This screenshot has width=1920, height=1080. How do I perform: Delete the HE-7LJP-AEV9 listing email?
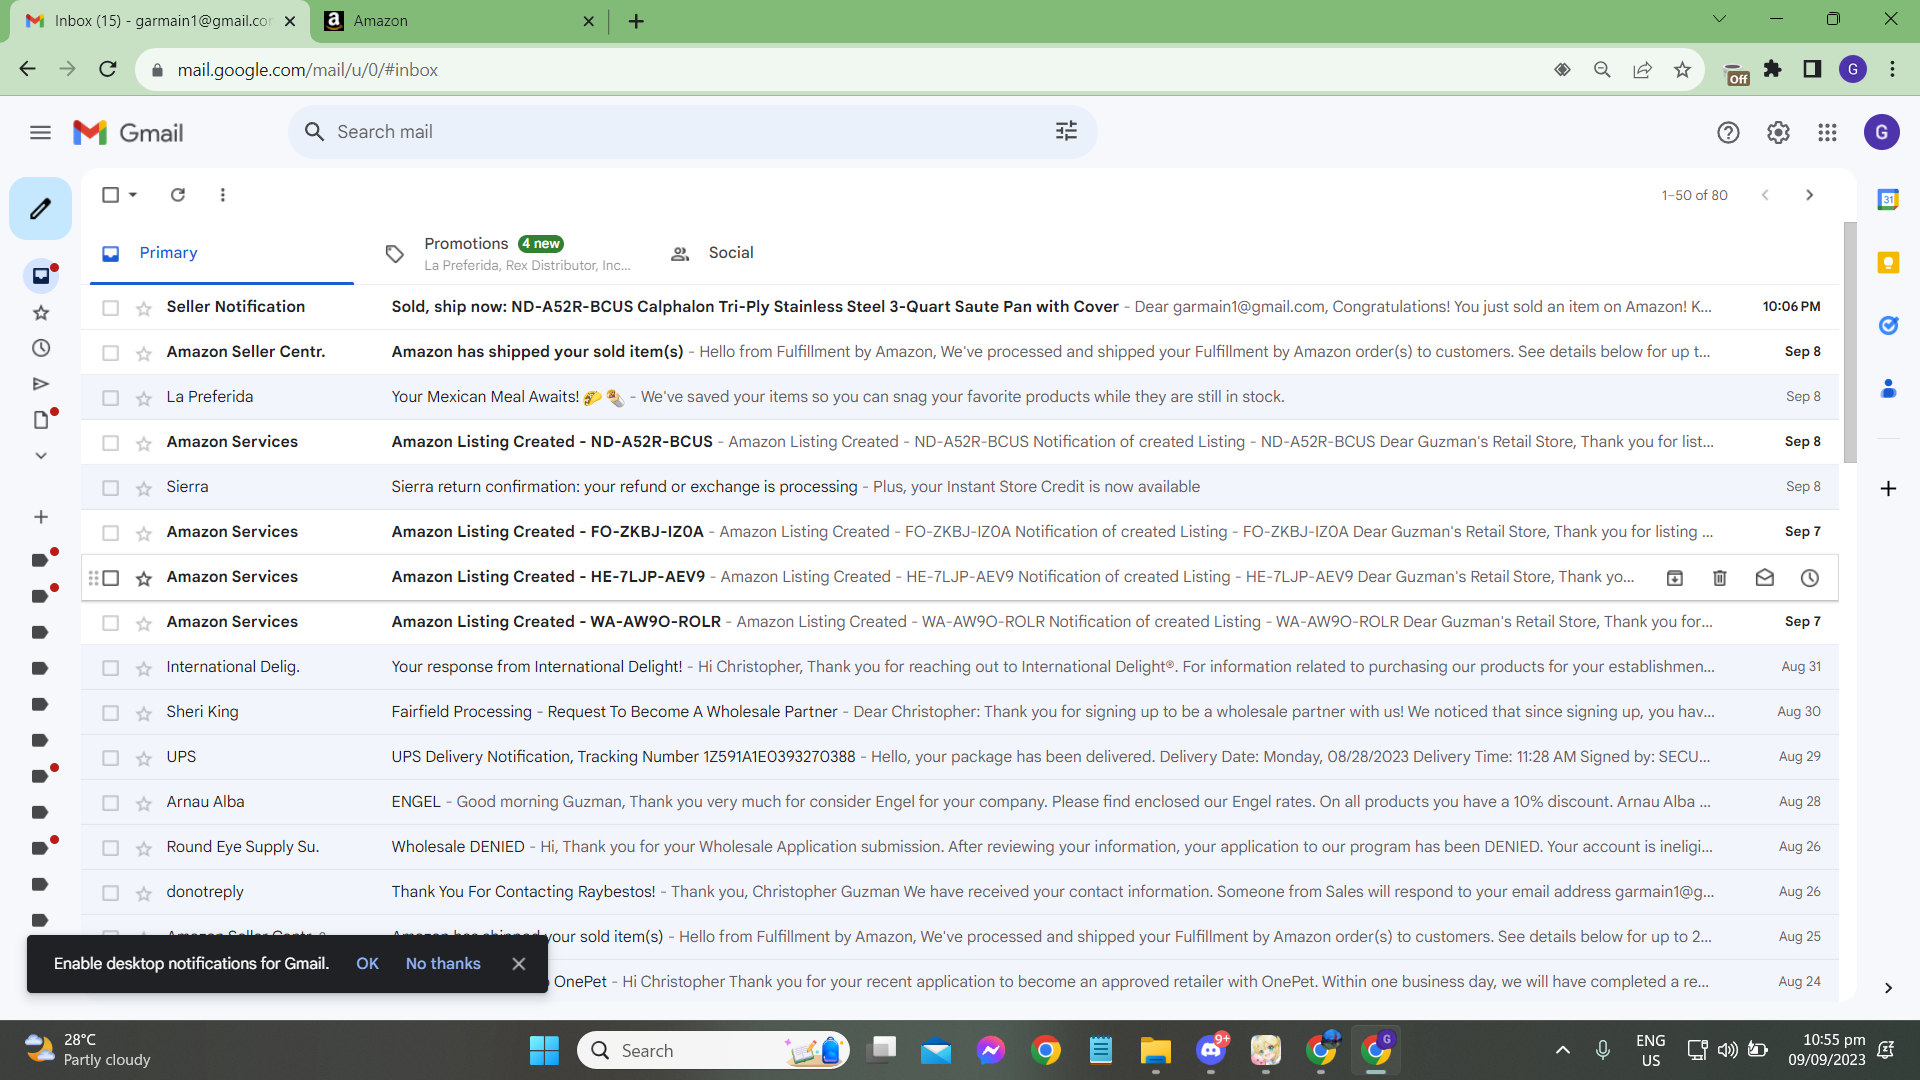[1720, 577]
